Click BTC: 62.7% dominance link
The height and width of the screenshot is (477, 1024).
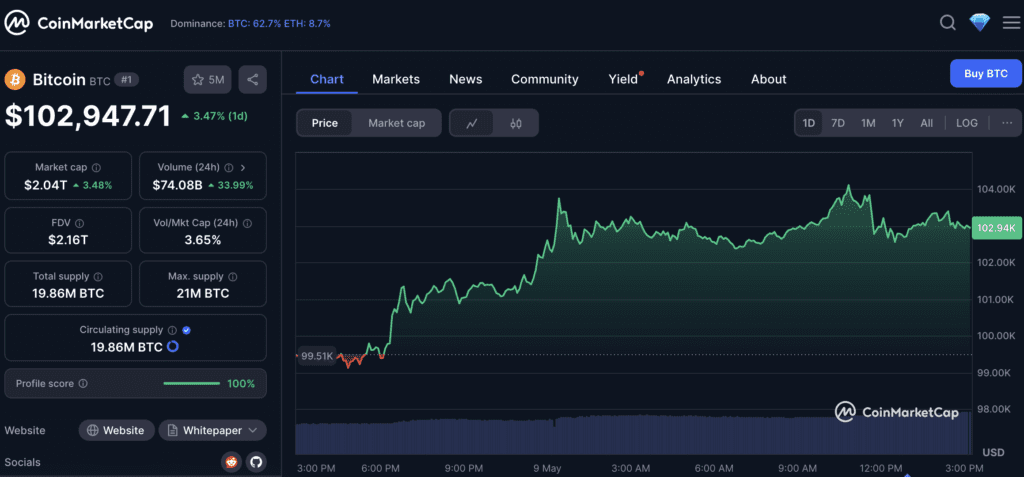255,24
